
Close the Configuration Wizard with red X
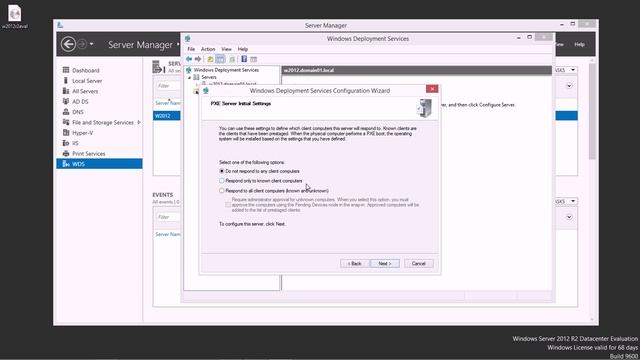[x=432, y=89]
